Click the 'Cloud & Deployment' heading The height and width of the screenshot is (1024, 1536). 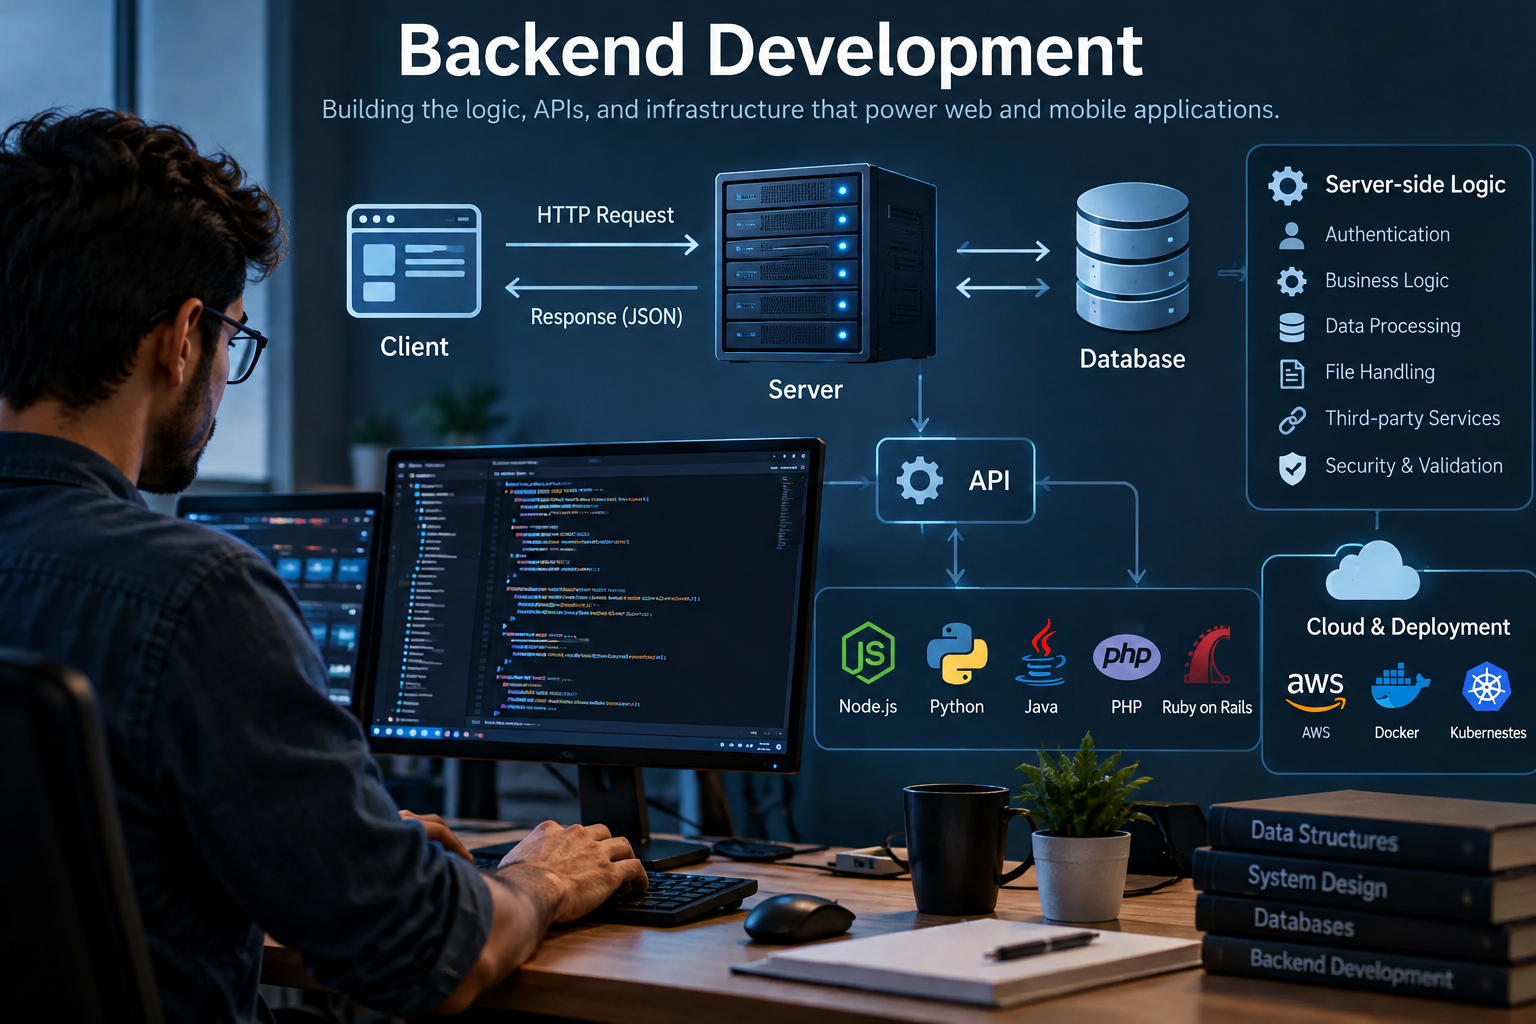pyautogui.click(x=1408, y=627)
